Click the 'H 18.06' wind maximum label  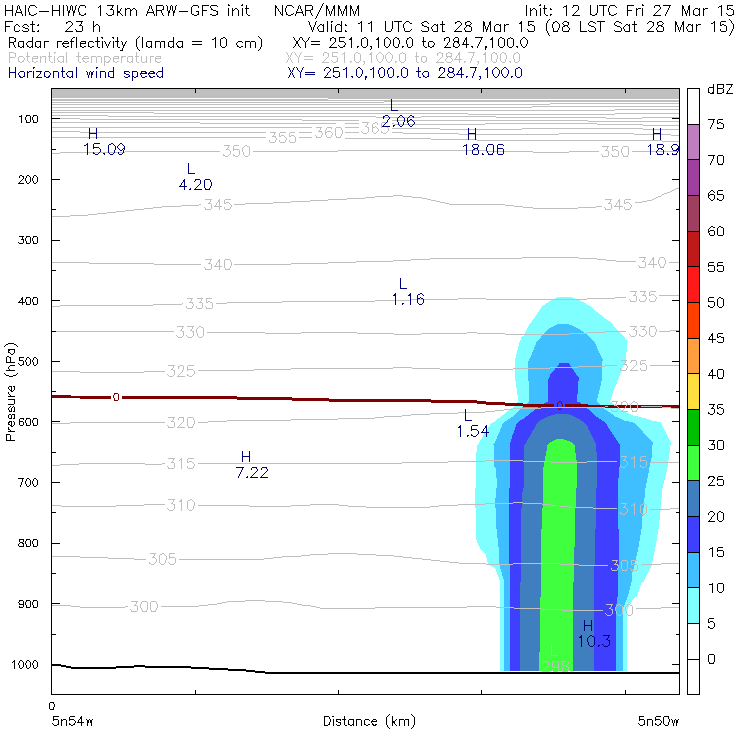coord(483,143)
